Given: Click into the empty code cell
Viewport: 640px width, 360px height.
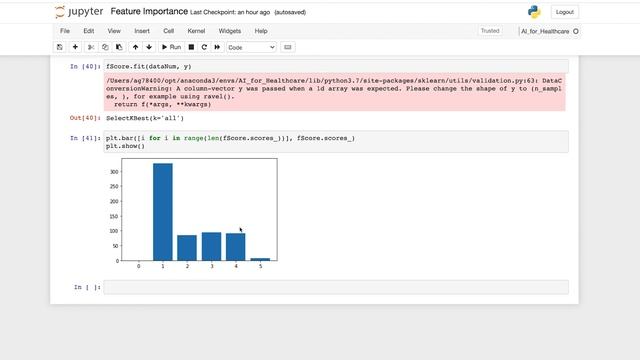Looking at the screenshot, I should 336,287.
